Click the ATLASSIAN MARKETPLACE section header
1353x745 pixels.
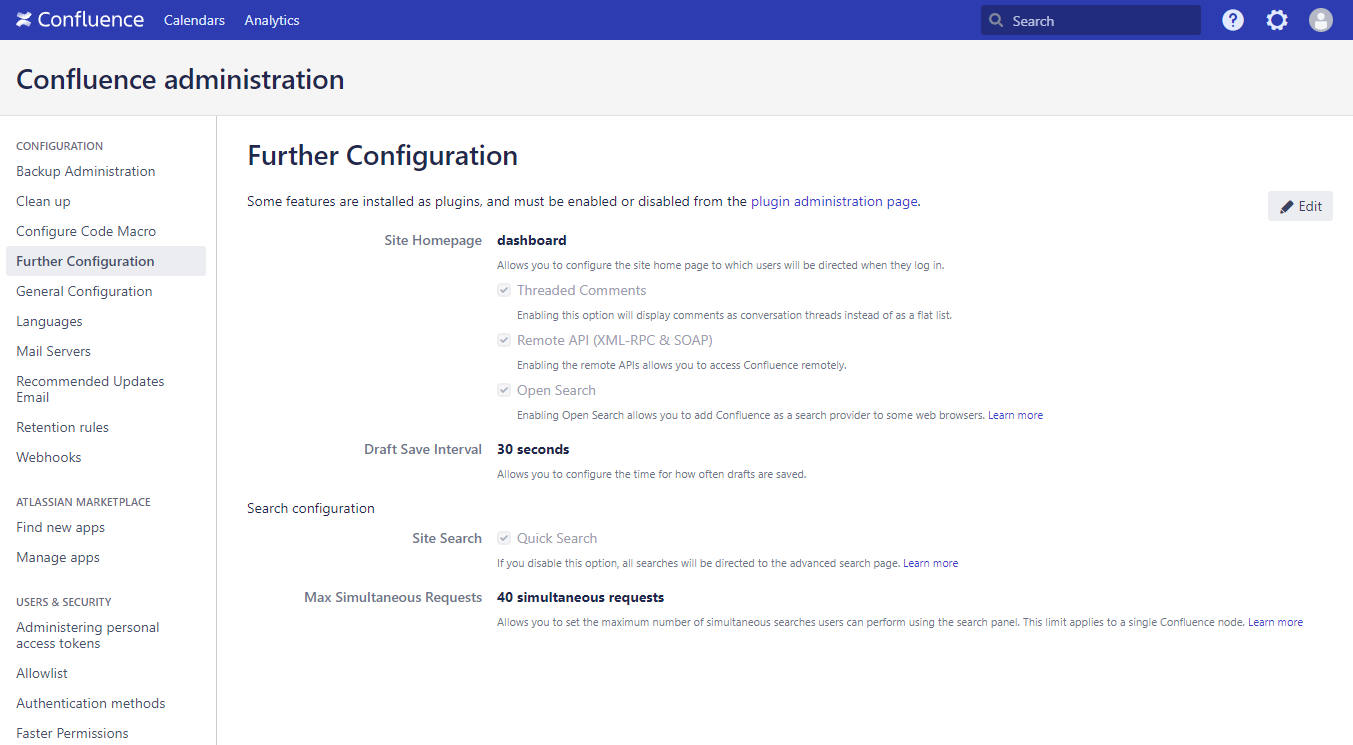coord(83,502)
